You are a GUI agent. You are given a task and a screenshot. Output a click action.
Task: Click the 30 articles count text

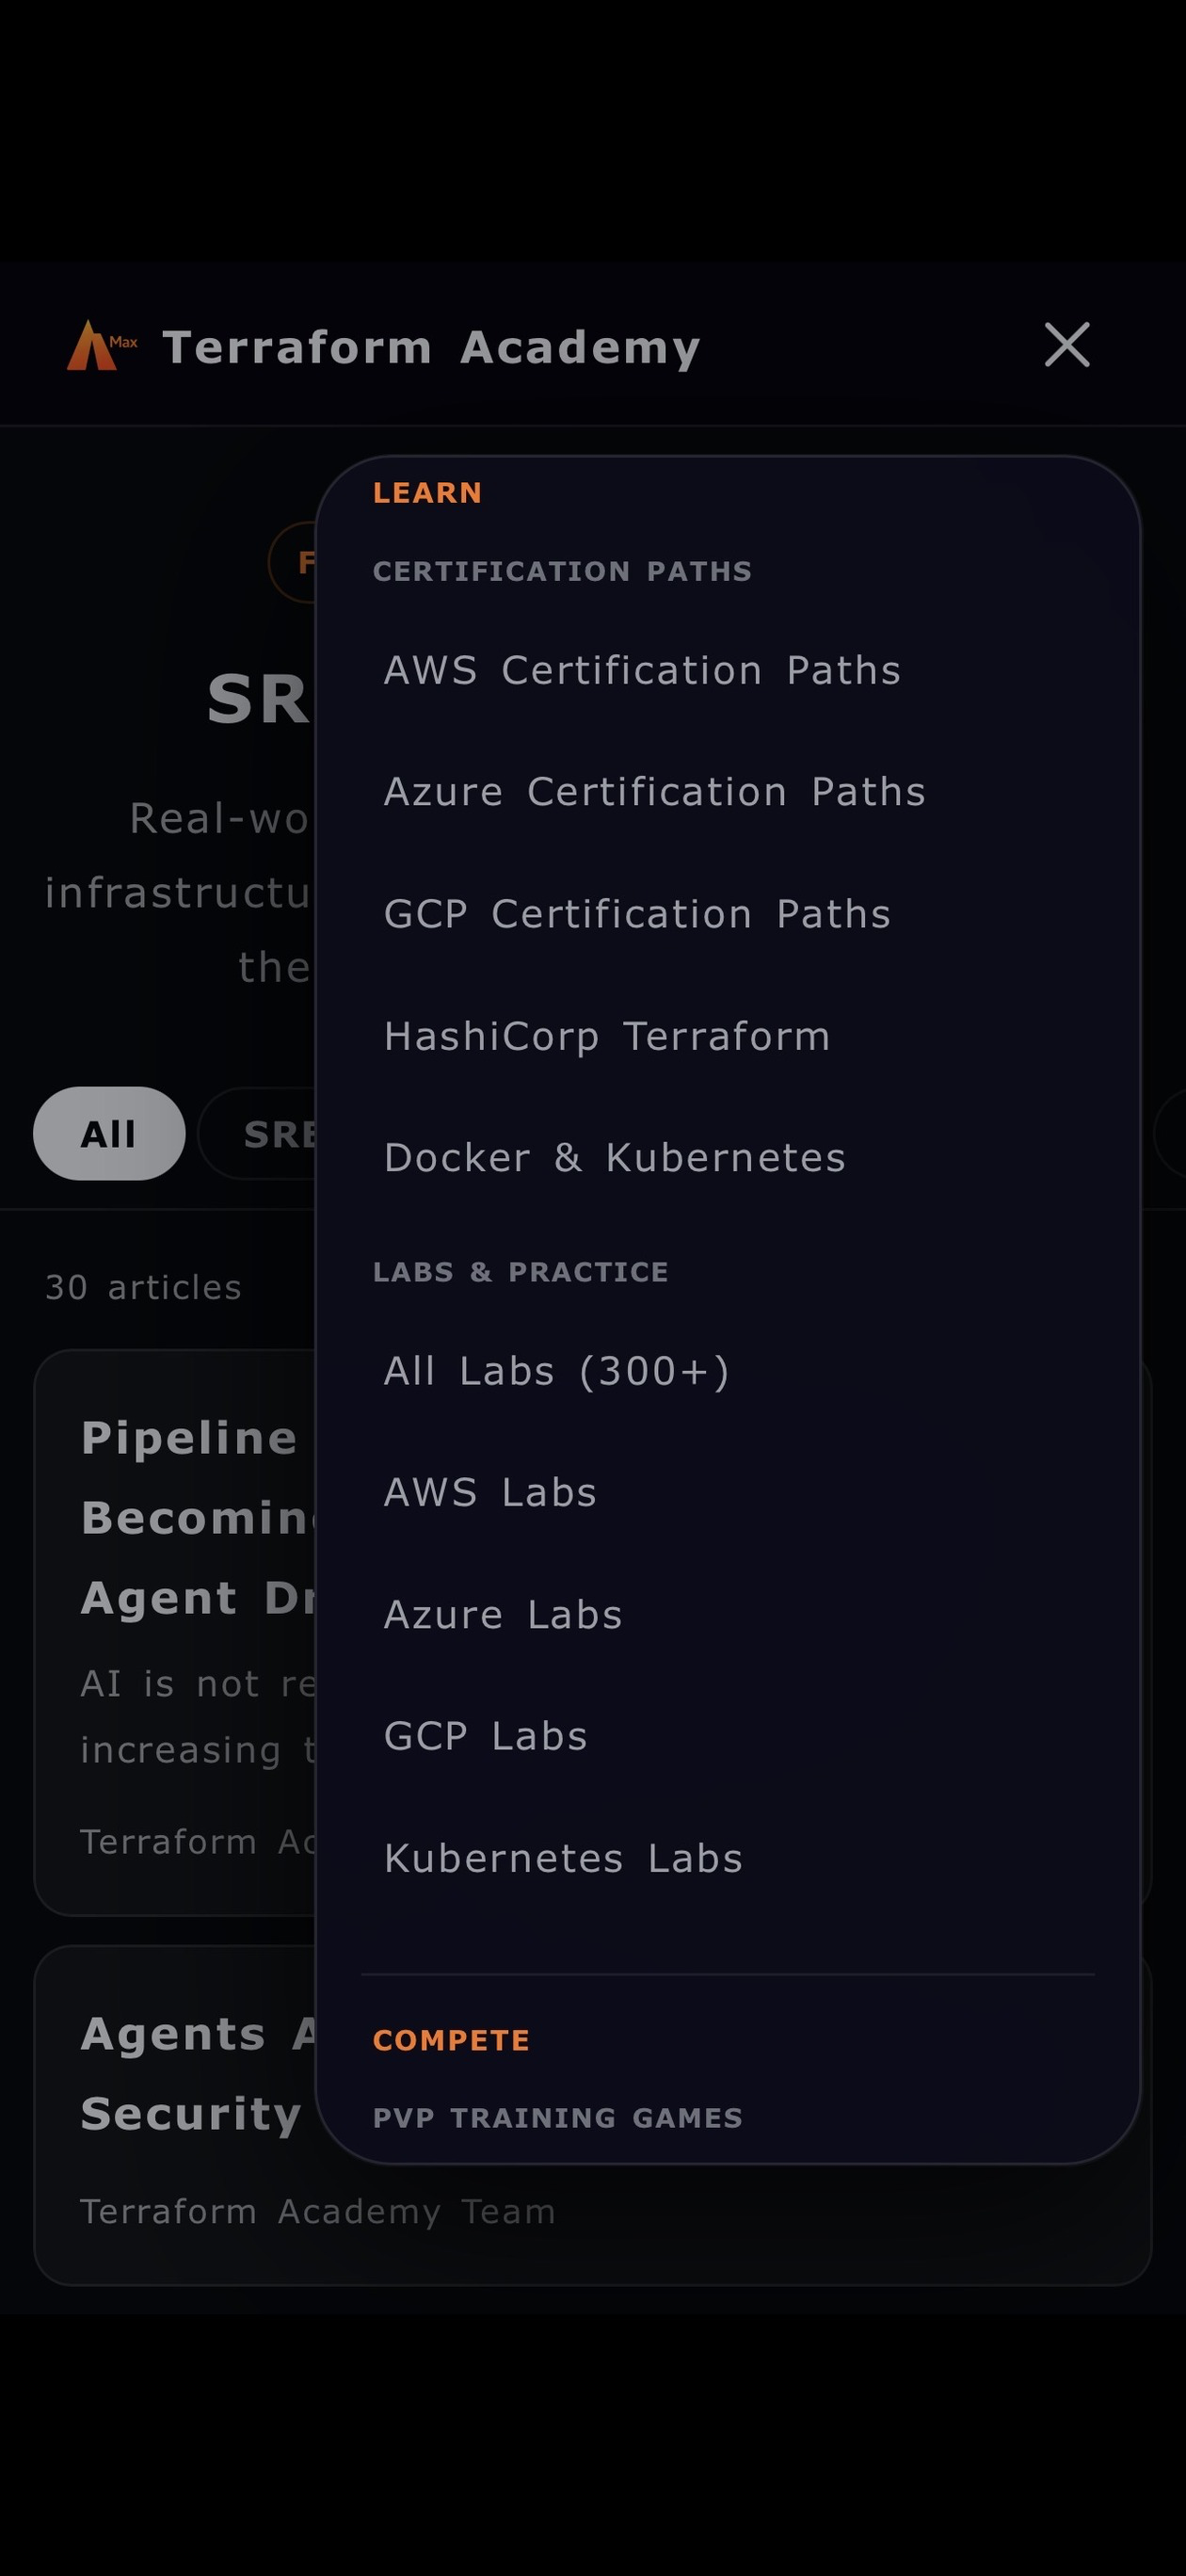(143, 1288)
